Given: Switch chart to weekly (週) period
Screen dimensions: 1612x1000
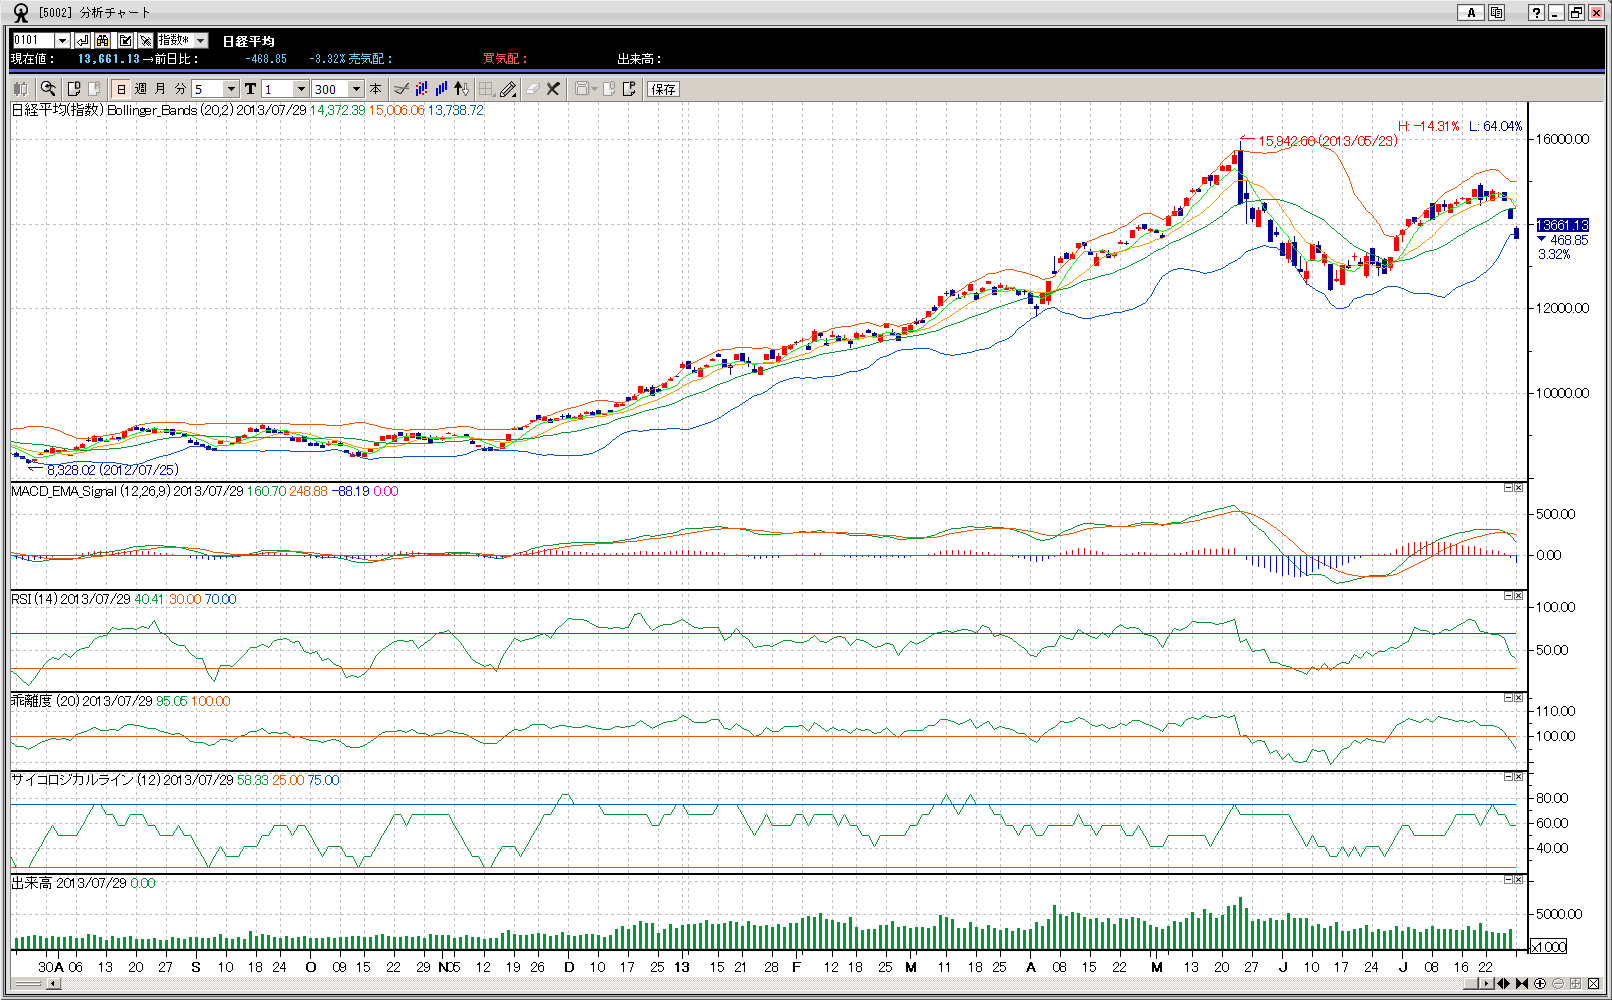Looking at the screenshot, I should (141, 89).
